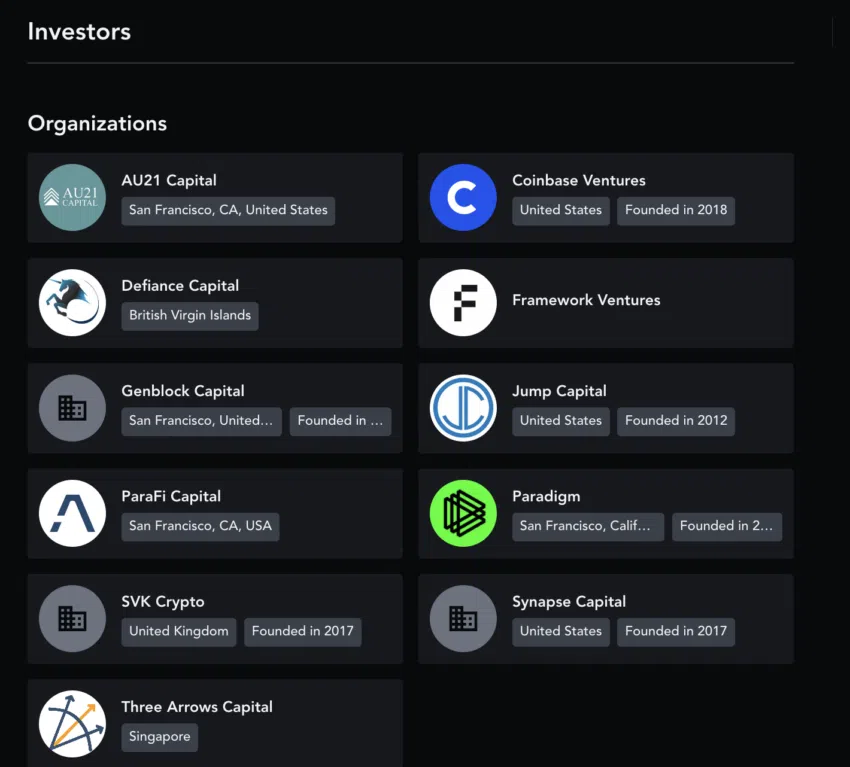Select the 'United Kingdom' tag
This screenshot has width=850, height=767.
178,631
